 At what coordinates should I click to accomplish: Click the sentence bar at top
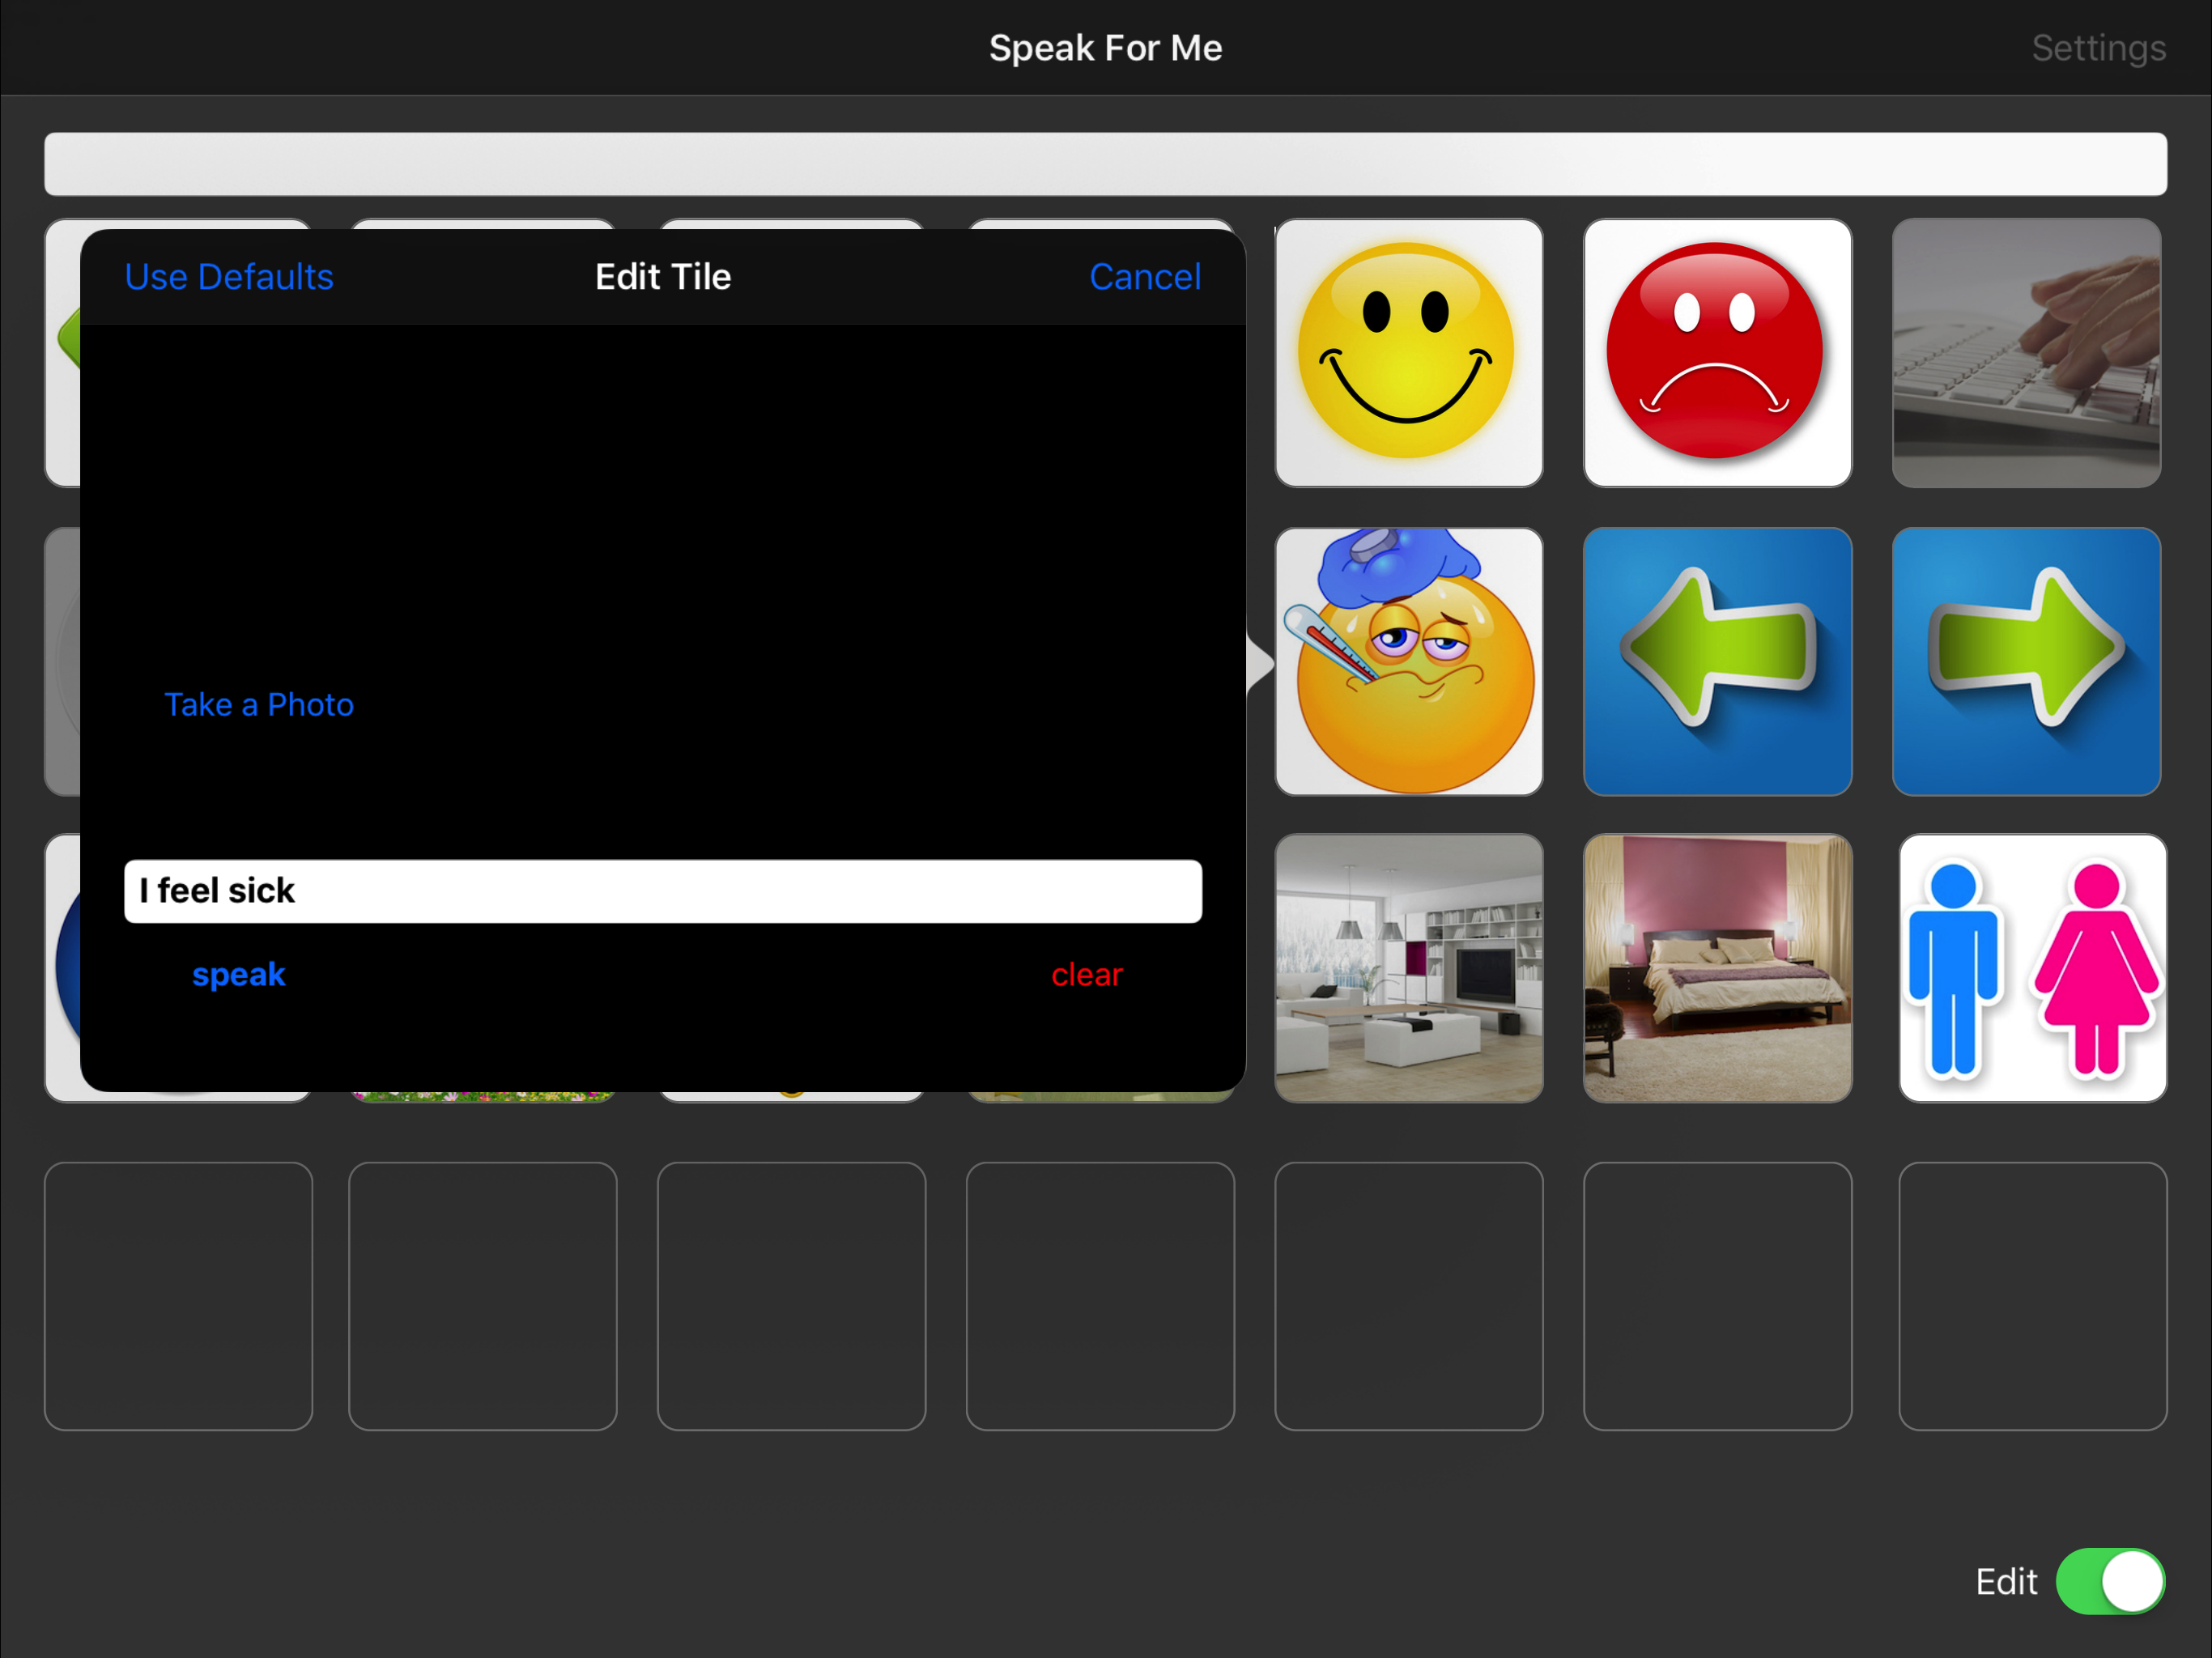click(x=1105, y=164)
